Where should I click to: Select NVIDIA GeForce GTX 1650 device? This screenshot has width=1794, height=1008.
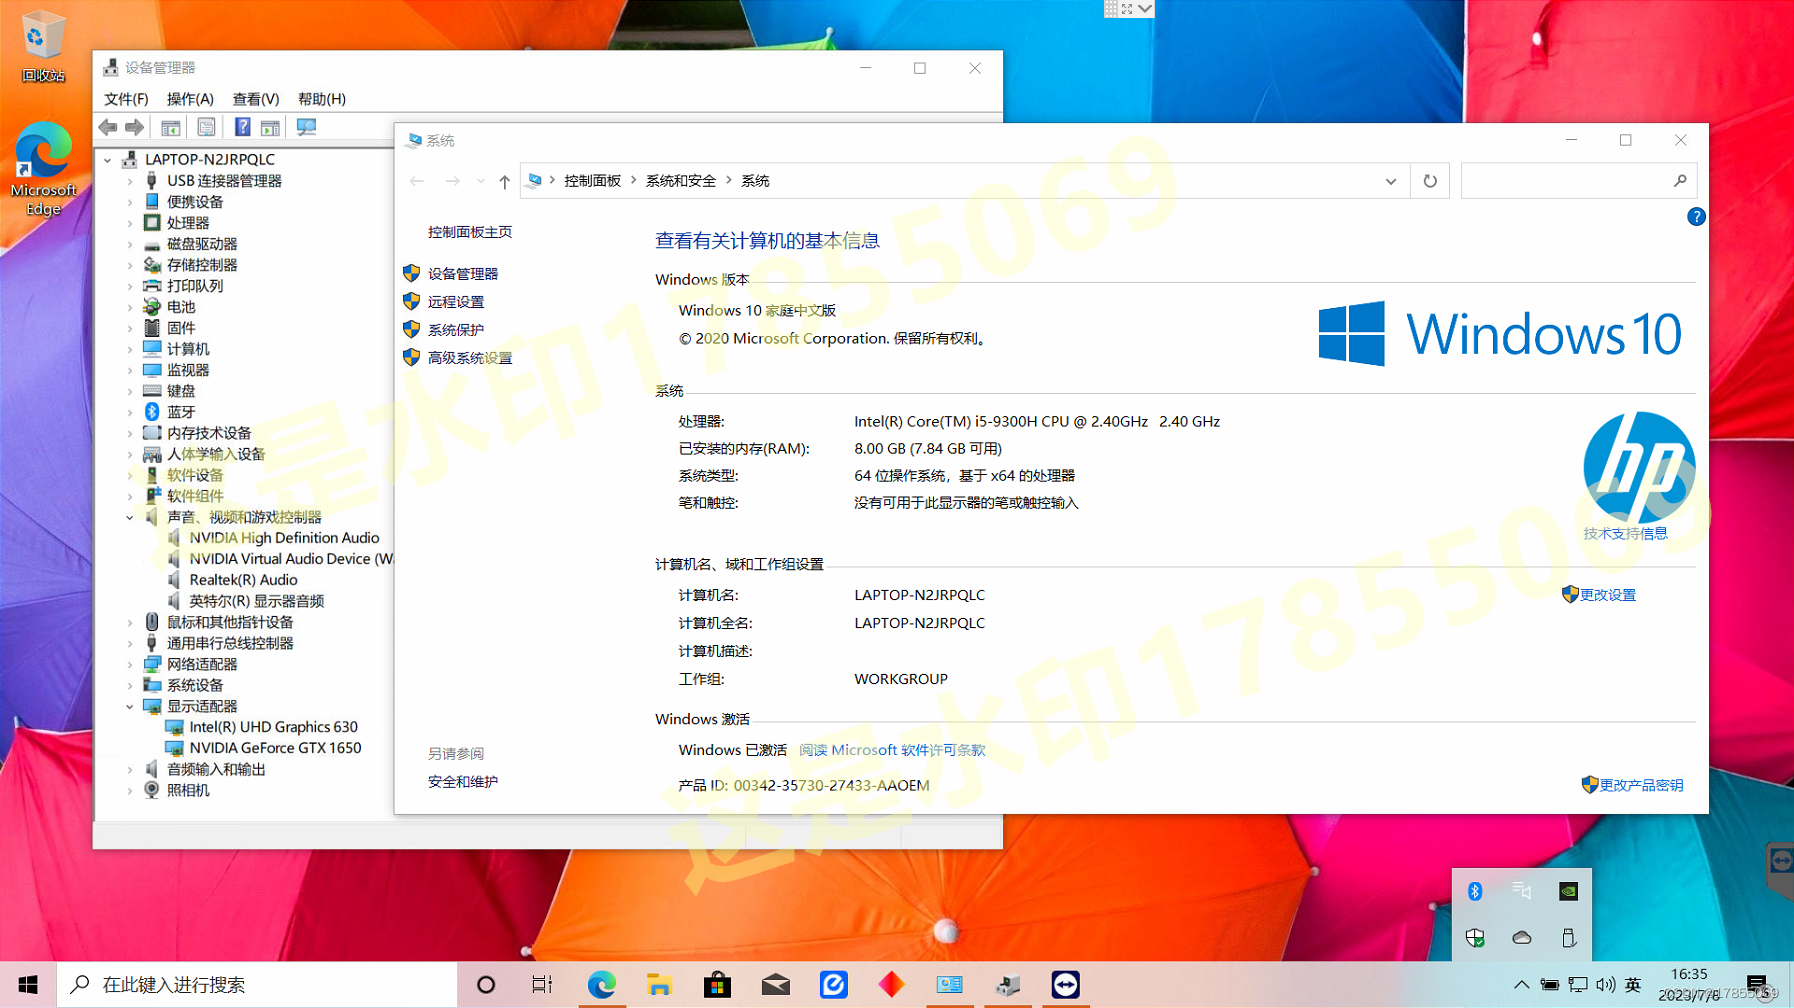pyautogui.click(x=275, y=748)
